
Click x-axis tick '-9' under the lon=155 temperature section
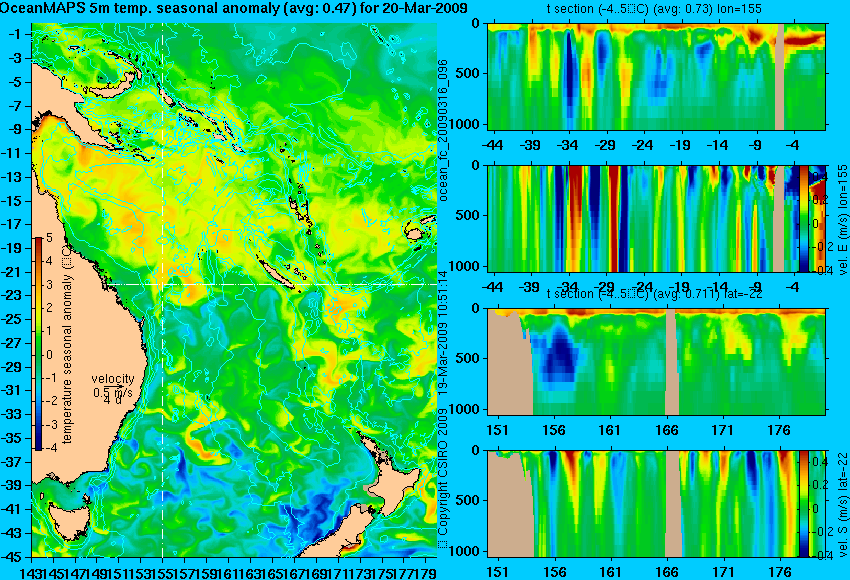[755, 146]
